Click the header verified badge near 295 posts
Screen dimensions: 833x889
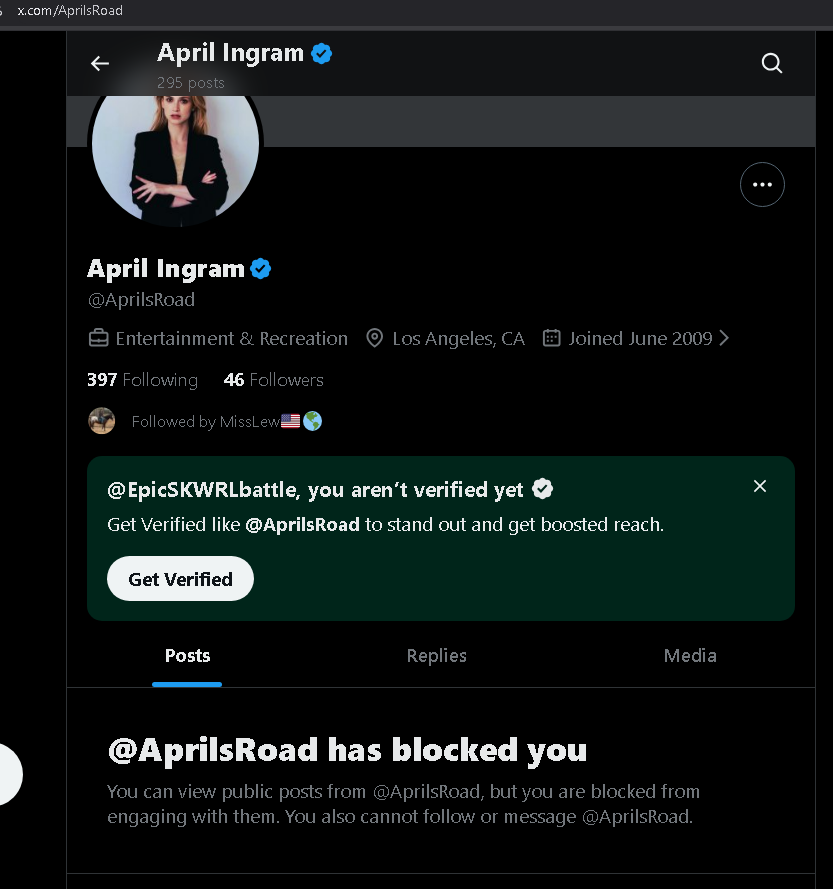pyautogui.click(x=322, y=53)
